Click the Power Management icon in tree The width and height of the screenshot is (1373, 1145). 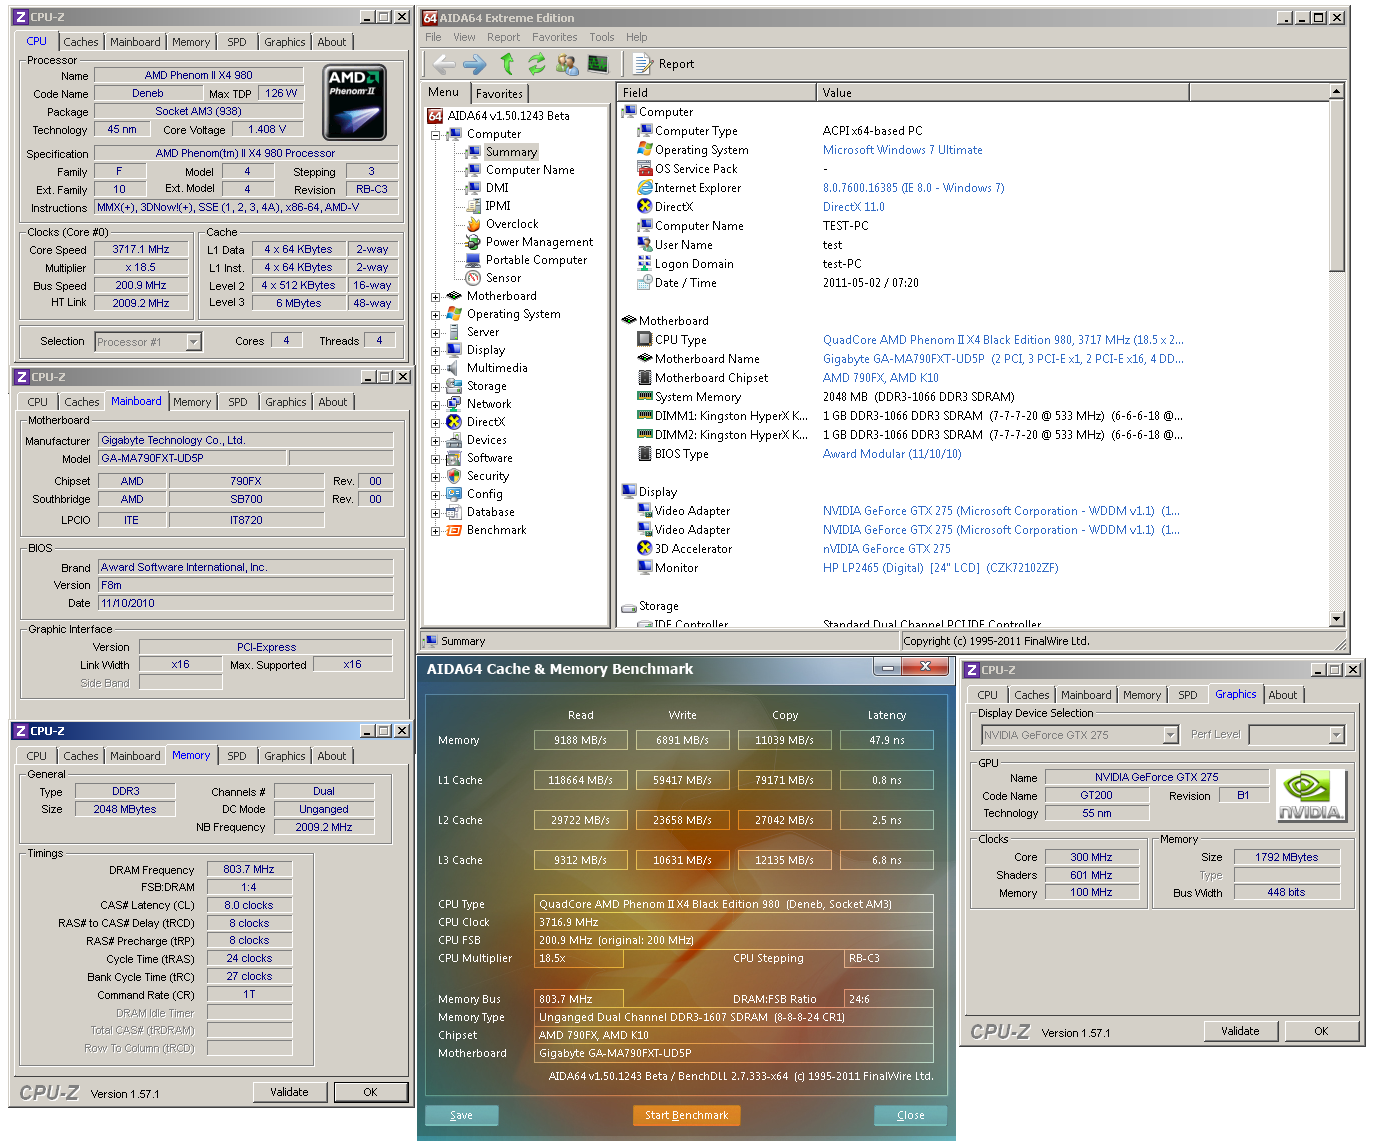[474, 242]
